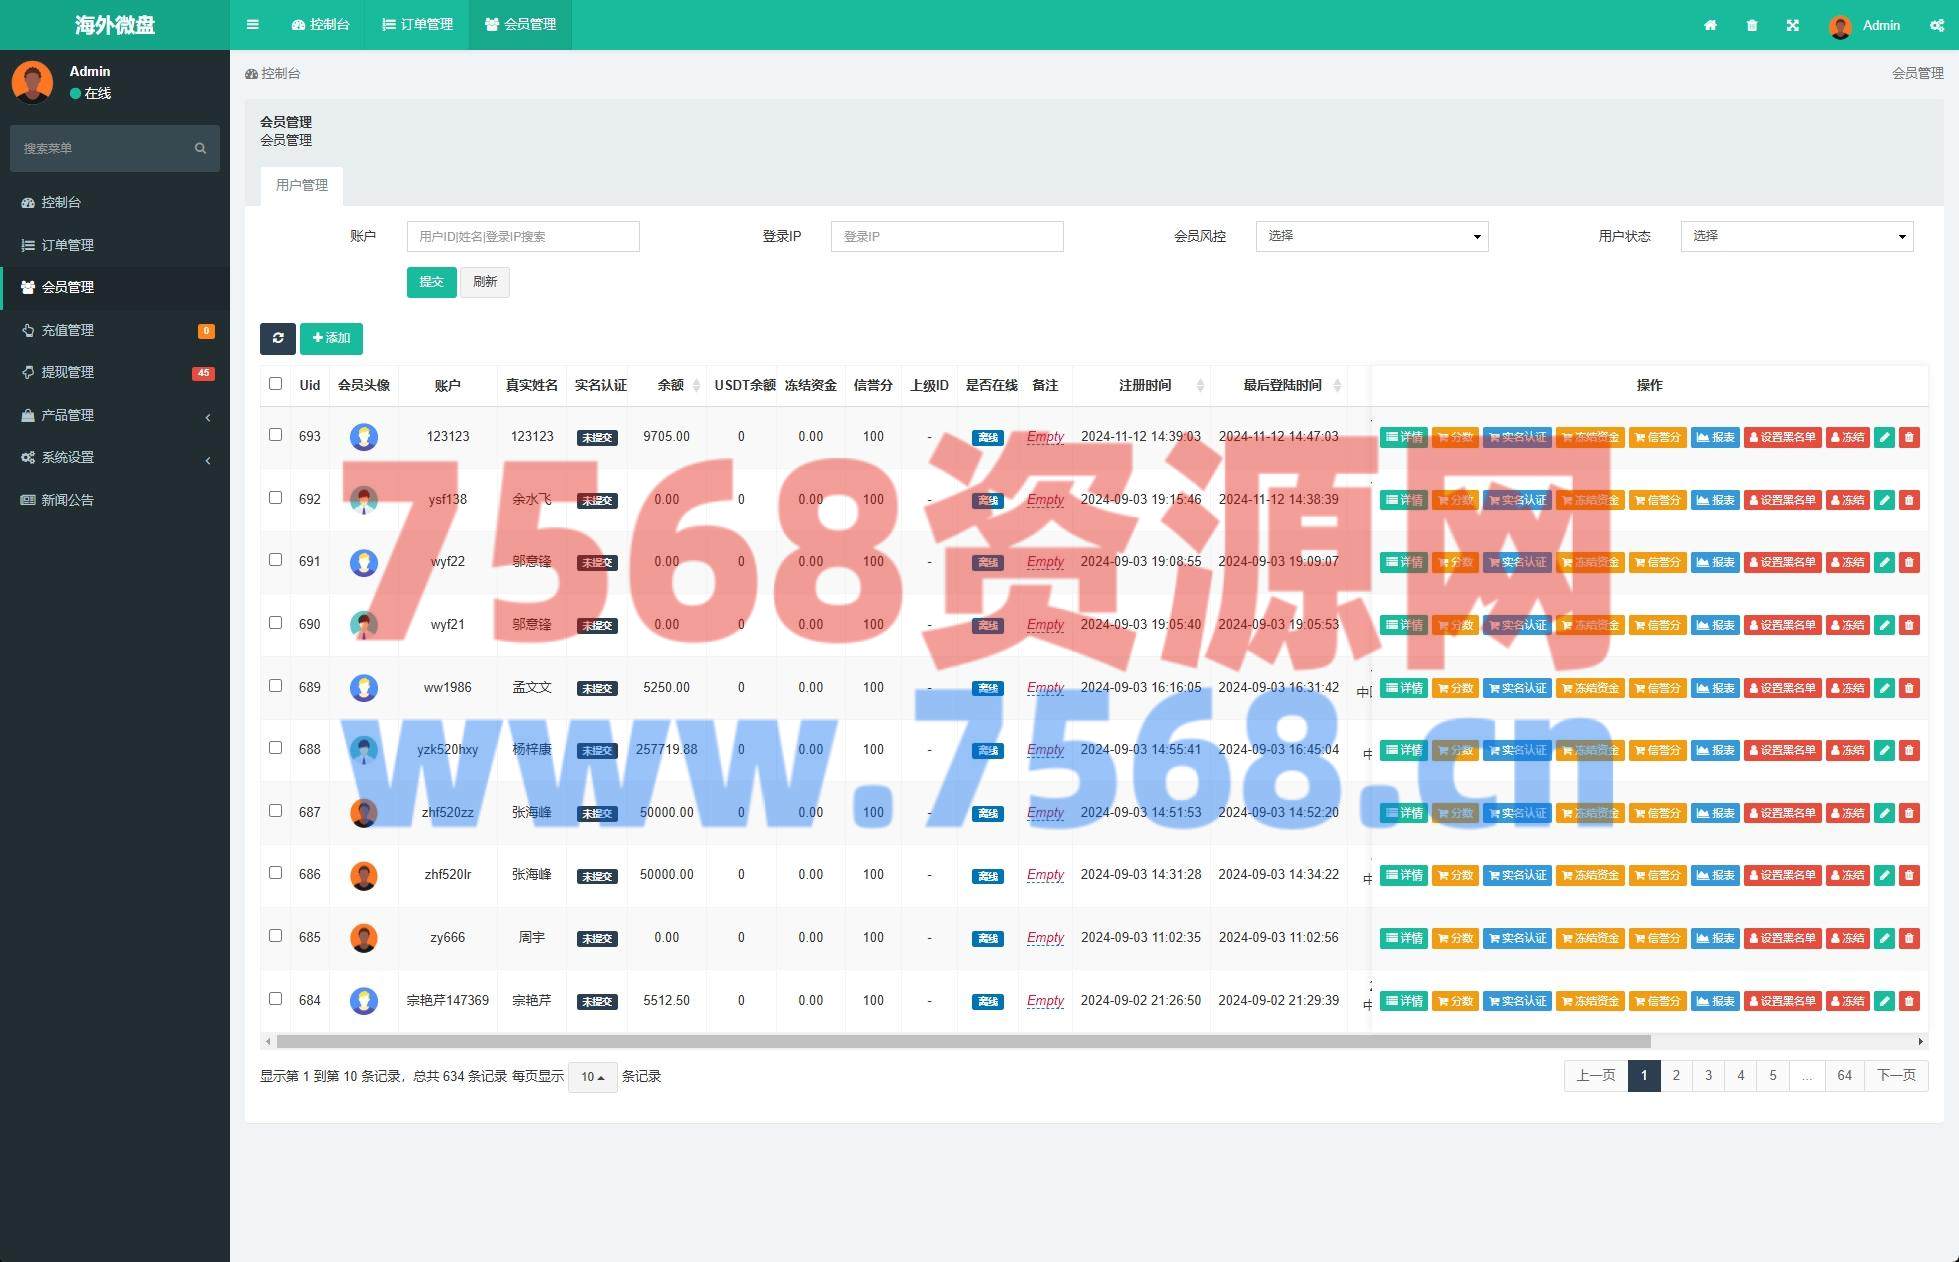This screenshot has height=1262, width=1959.
Task: Check the select-all checkbox in table header
Action: [x=276, y=384]
